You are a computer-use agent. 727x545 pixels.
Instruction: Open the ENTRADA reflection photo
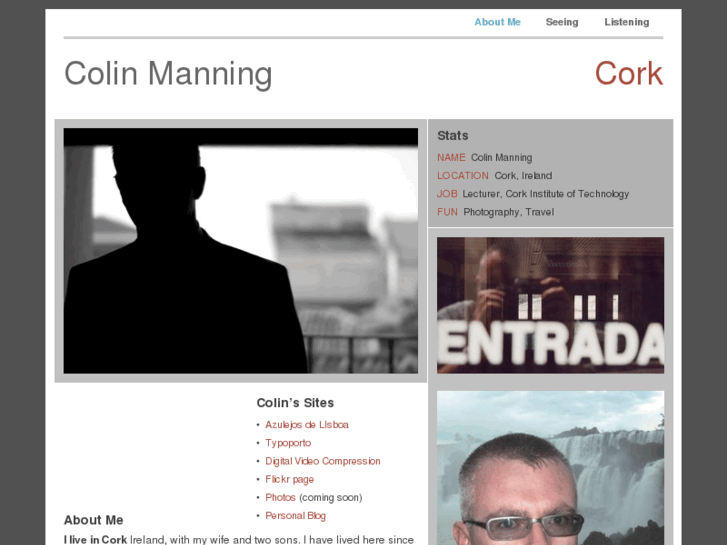[x=550, y=305]
